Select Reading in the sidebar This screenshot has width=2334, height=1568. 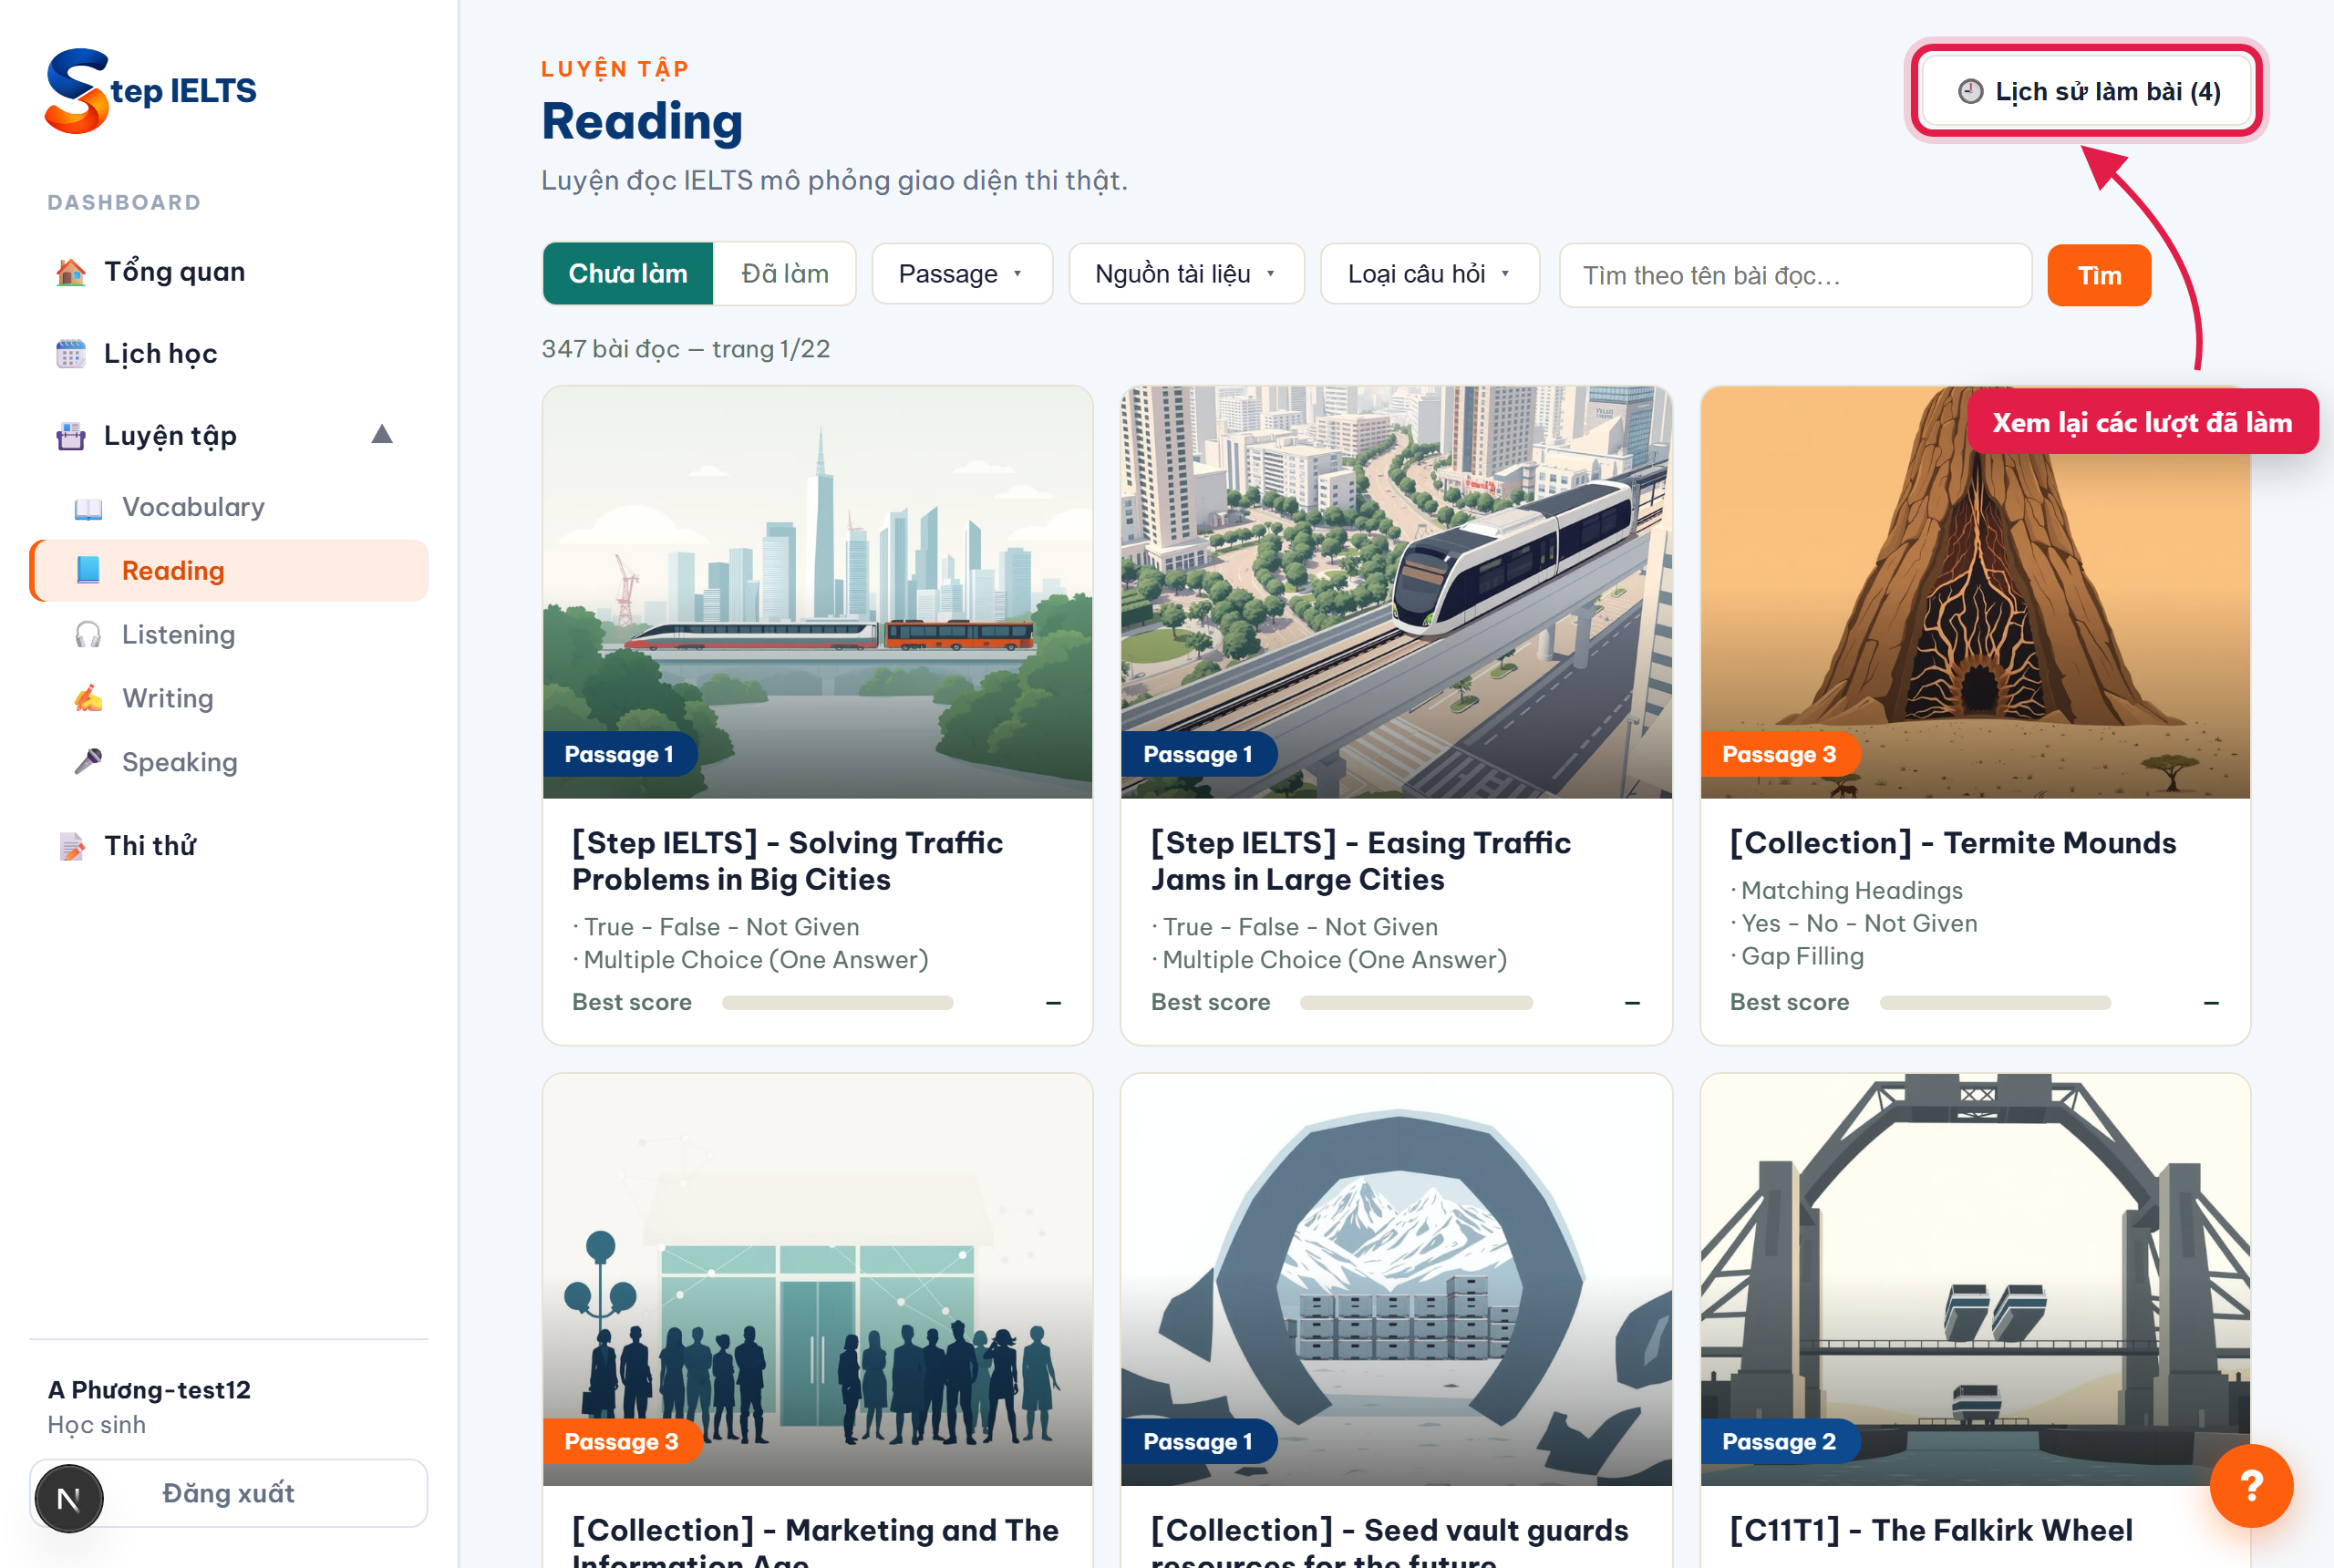point(229,571)
